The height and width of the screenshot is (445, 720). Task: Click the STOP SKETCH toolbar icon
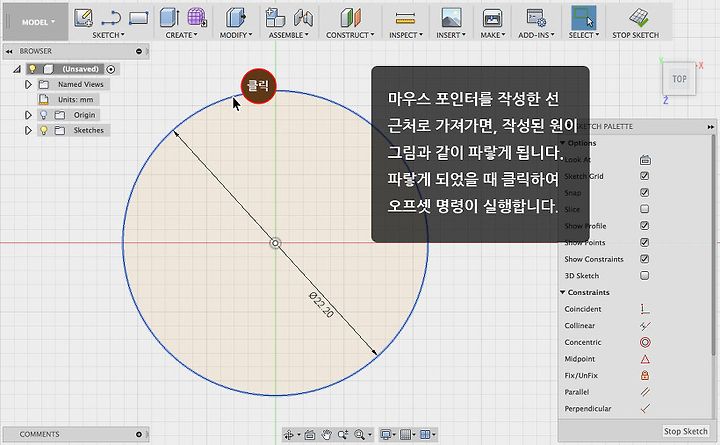pyautogui.click(x=638, y=17)
